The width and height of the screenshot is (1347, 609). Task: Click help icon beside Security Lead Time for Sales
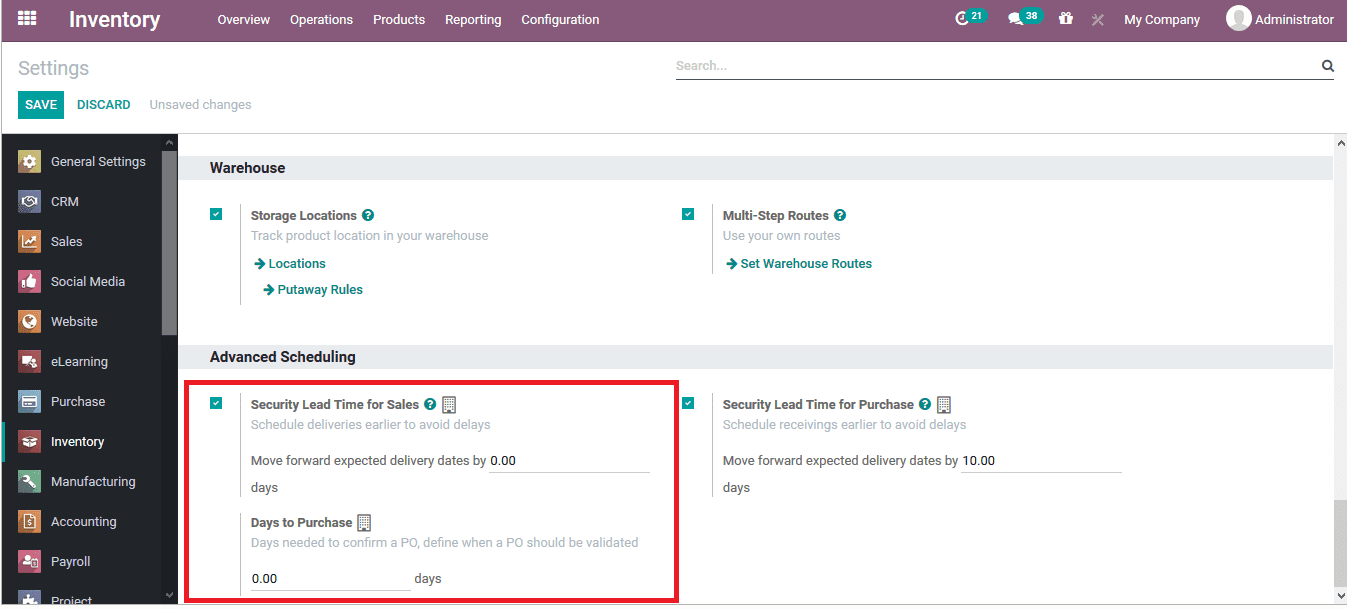click(430, 404)
